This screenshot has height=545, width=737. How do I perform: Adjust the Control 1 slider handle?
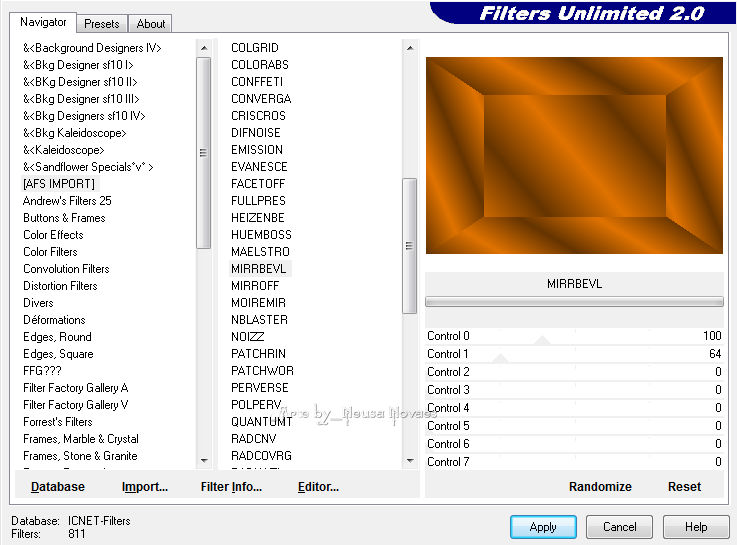pos(500,358)
